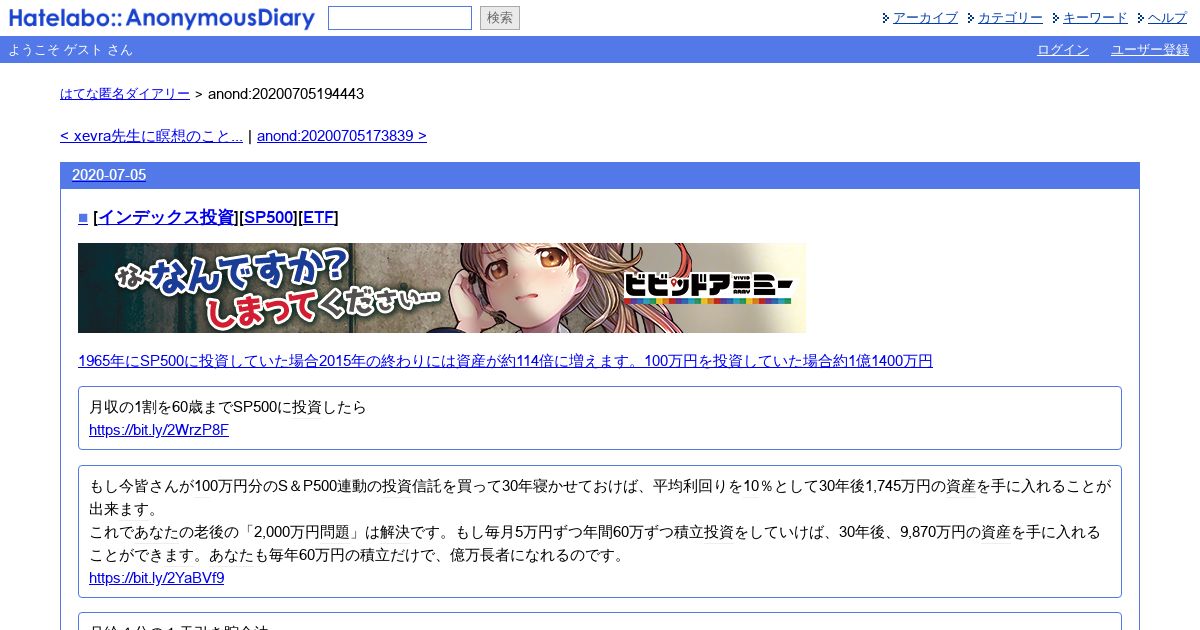This screenshot has width=1200, height=630.
Task: Click the arrow icon beside ヘルプ
Action: tap(1141, 18)
